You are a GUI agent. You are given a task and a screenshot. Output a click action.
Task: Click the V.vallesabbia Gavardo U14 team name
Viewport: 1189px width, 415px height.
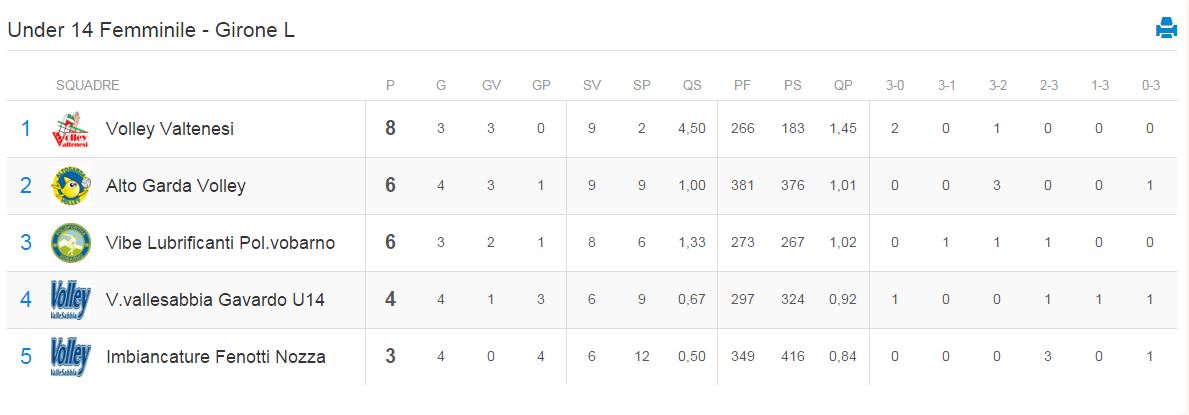(215, 300)
